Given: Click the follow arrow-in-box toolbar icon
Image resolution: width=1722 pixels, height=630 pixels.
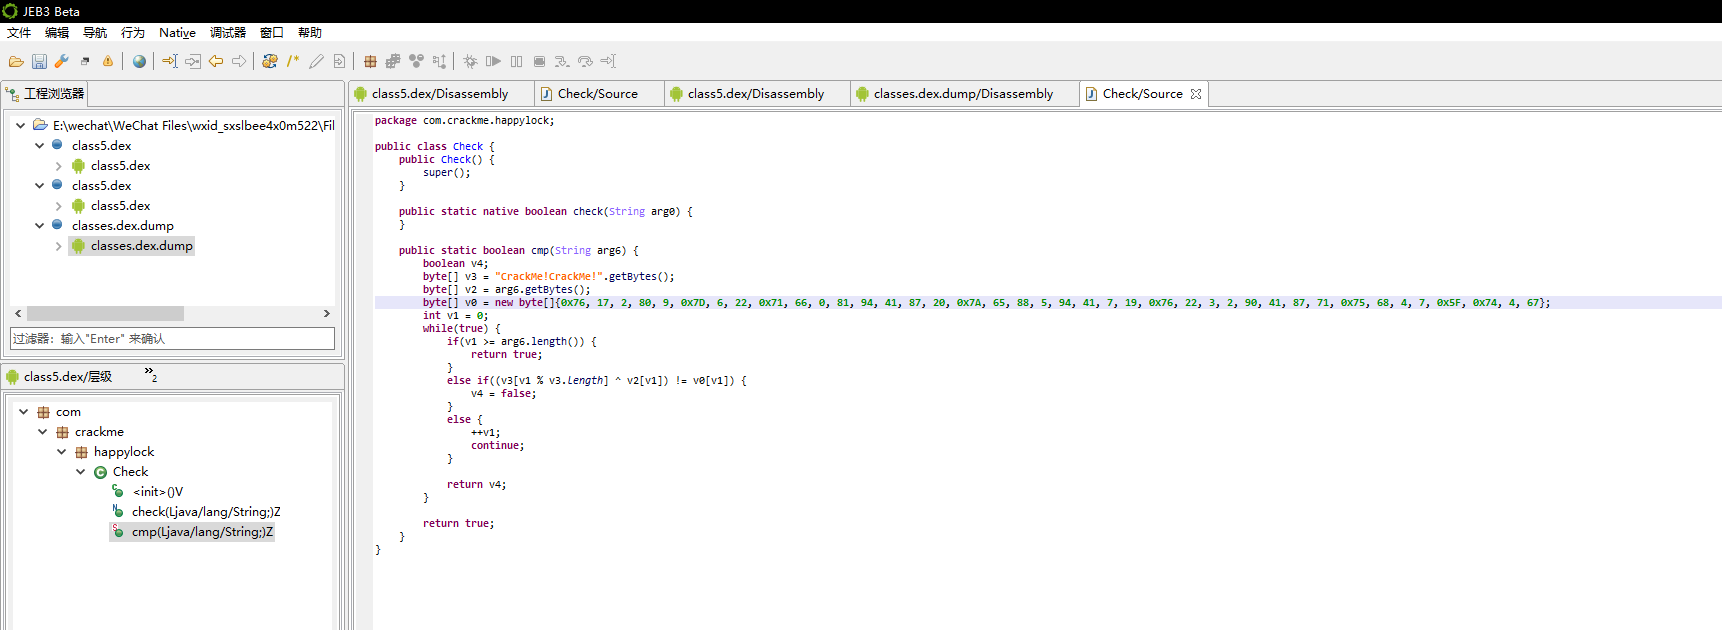Looking at the screenshot, I should 193,62.
